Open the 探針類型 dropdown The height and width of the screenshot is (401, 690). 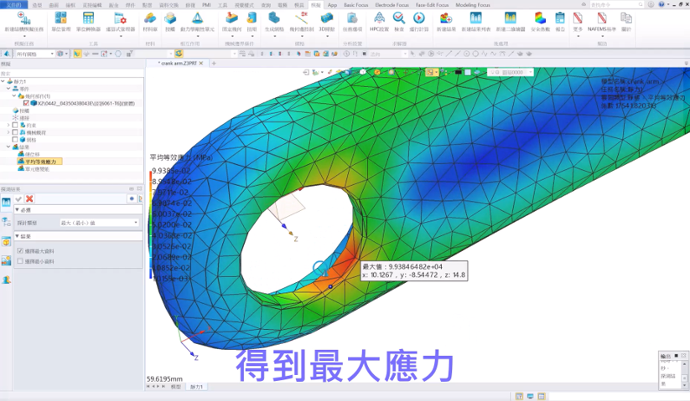click(98, 223)
